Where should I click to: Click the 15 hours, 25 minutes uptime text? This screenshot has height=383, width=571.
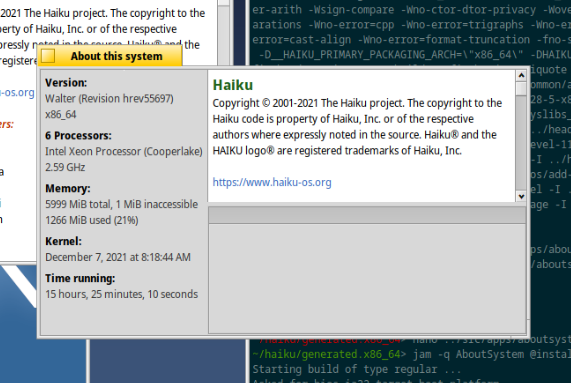coord(121,294)
